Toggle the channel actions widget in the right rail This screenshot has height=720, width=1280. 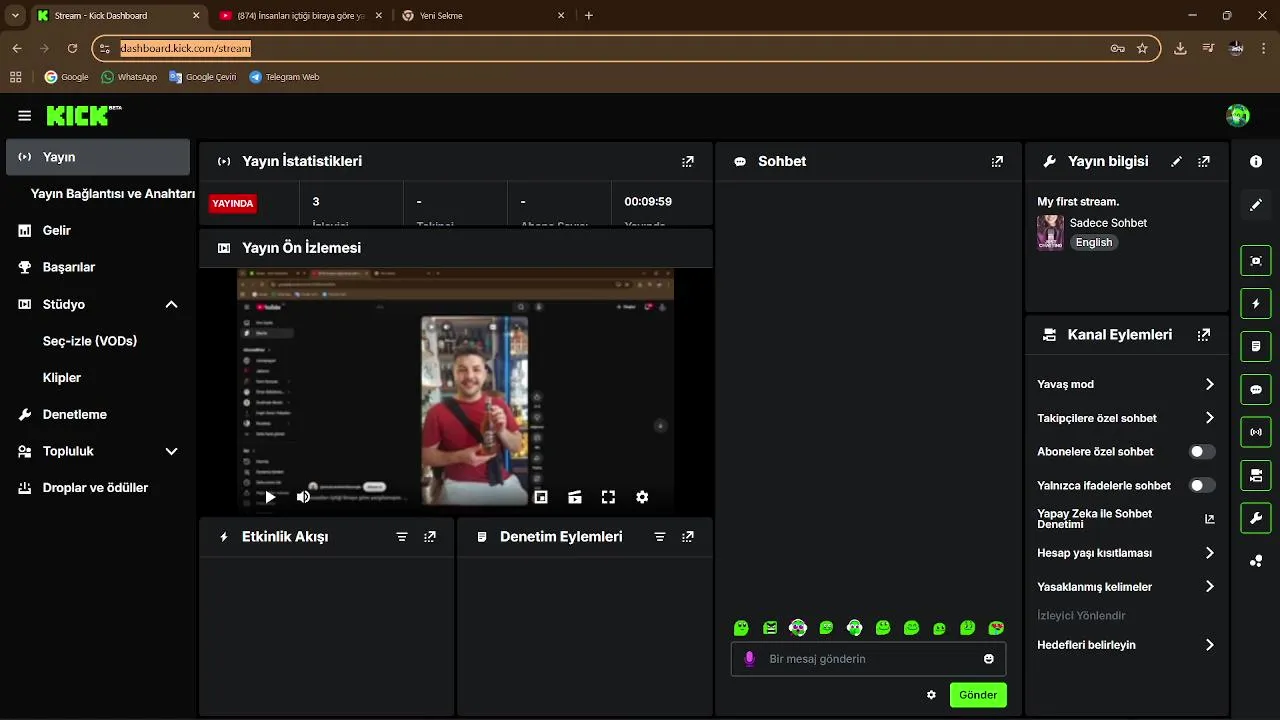(x=1256, y=475)
